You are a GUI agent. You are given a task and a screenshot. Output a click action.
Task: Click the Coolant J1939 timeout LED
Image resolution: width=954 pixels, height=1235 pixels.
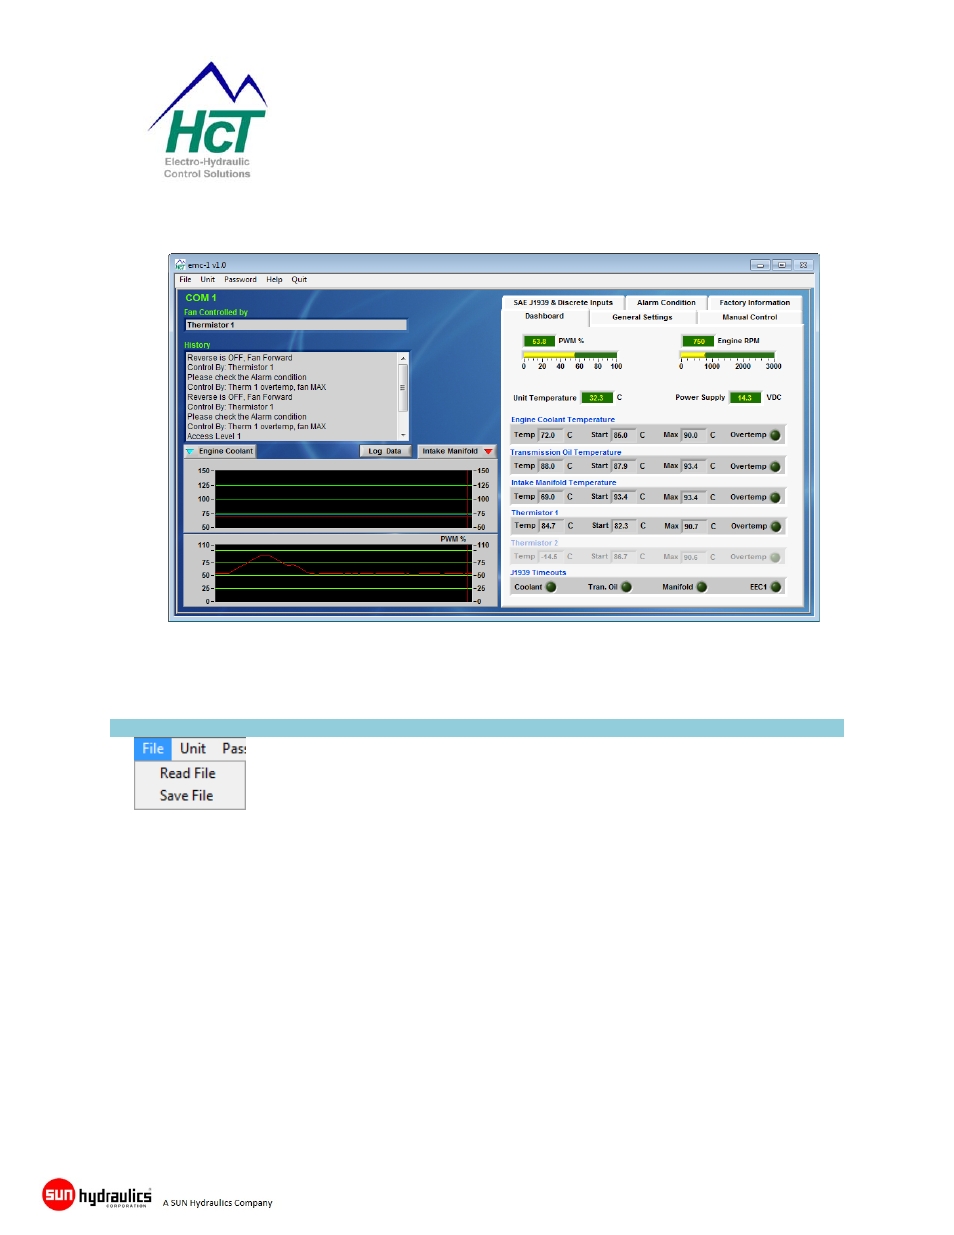[x=551, y=587]
